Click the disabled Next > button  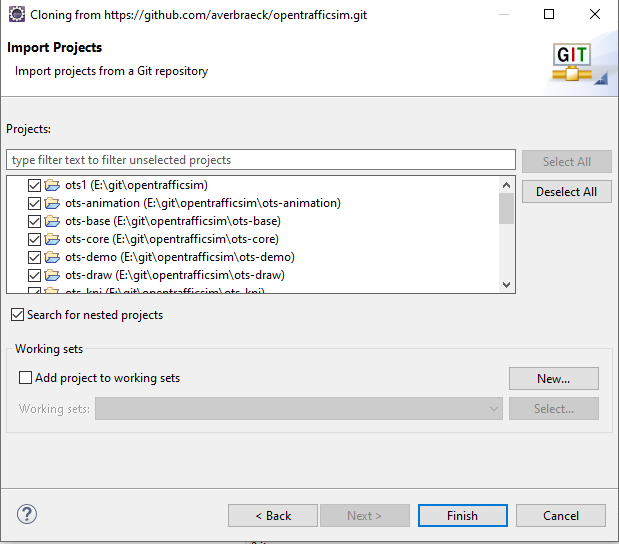pyautogui.click(x=364, y=516)
